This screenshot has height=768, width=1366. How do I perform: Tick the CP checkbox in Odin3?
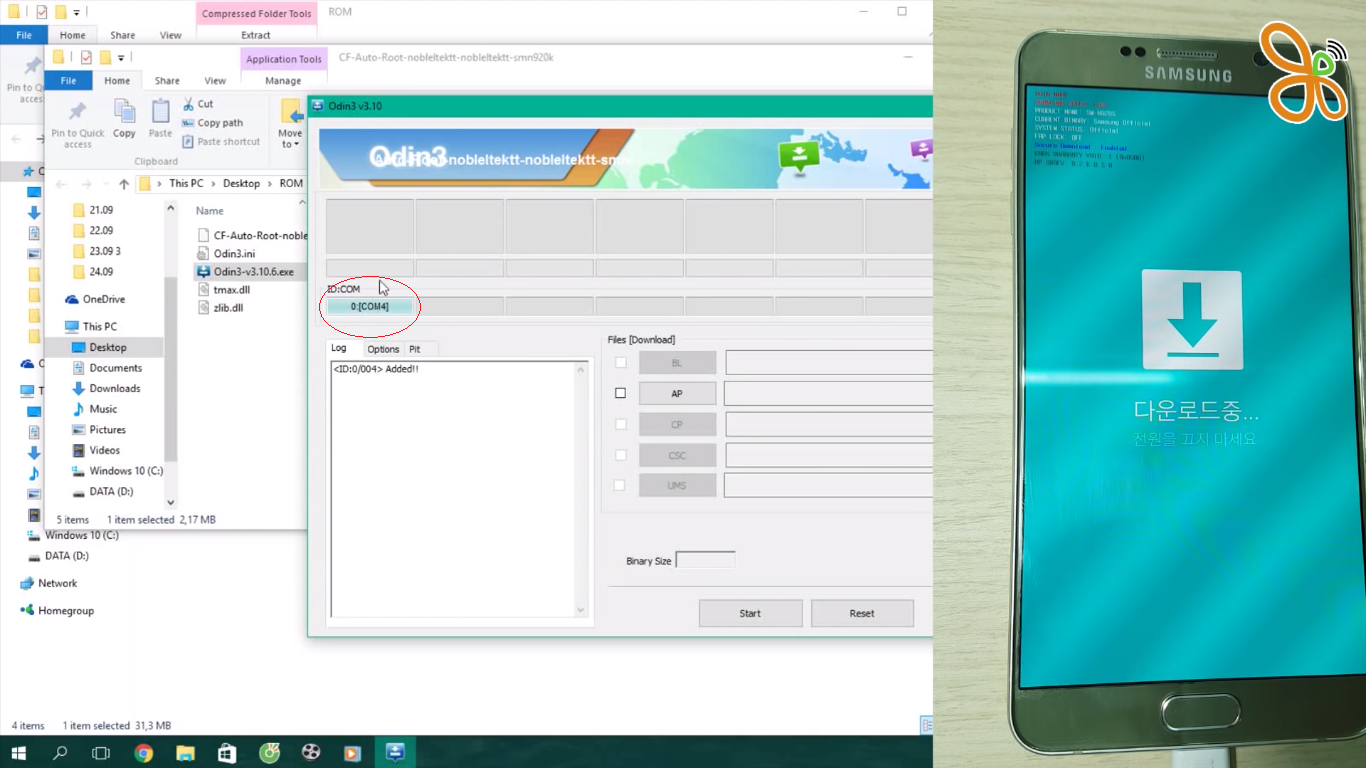coord(620,424)
